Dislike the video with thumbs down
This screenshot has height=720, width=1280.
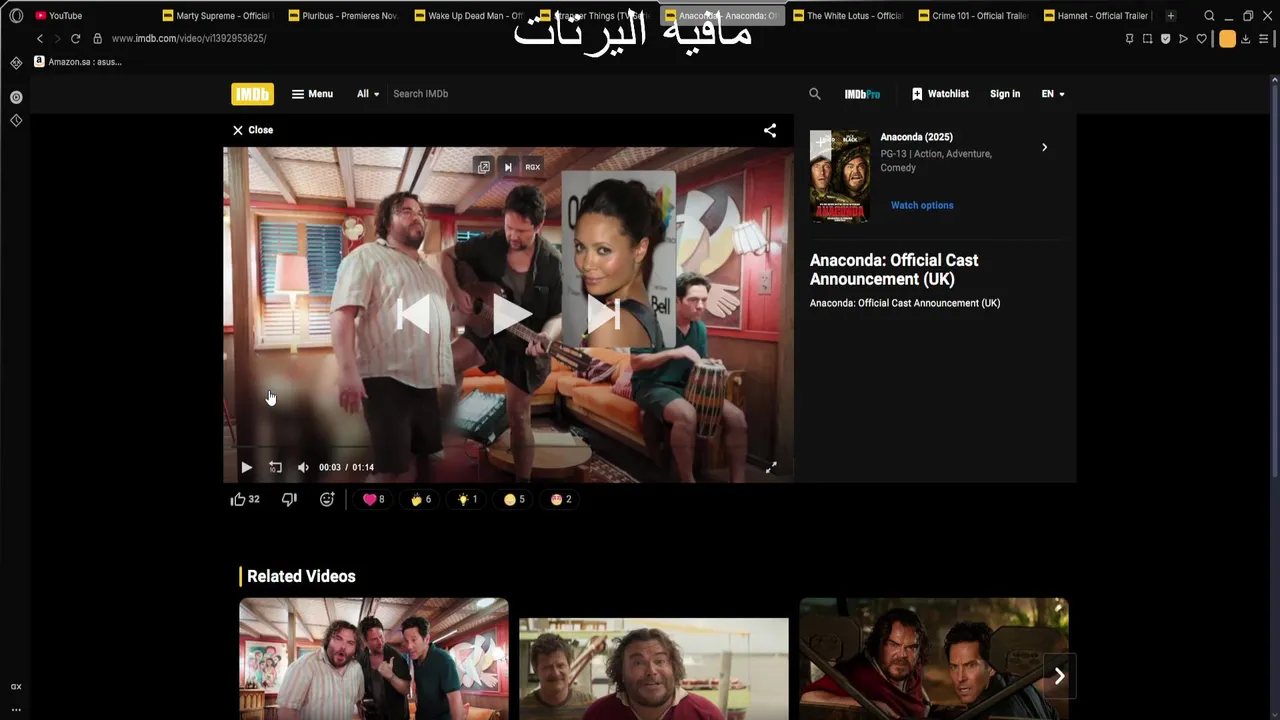coord(289,499)
